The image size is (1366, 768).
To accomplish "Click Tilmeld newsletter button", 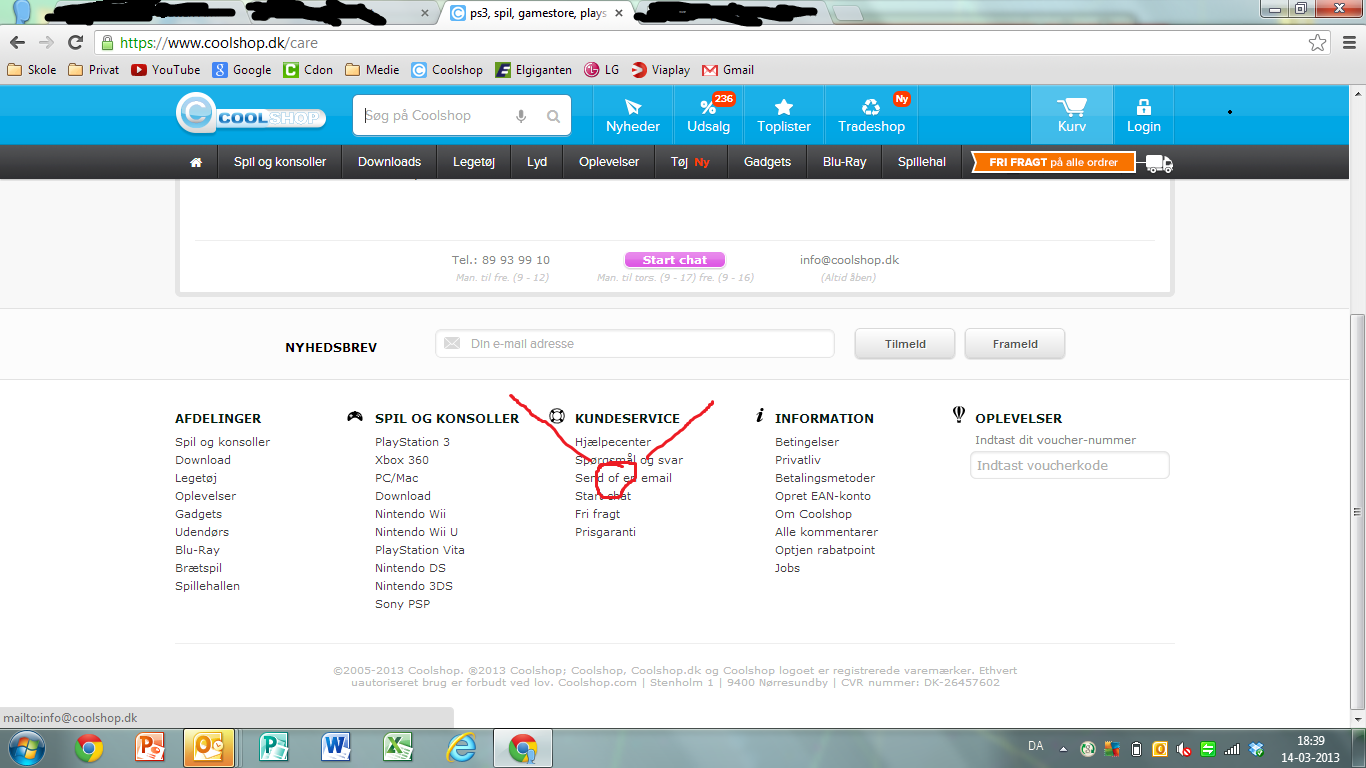I will point(905,344).
